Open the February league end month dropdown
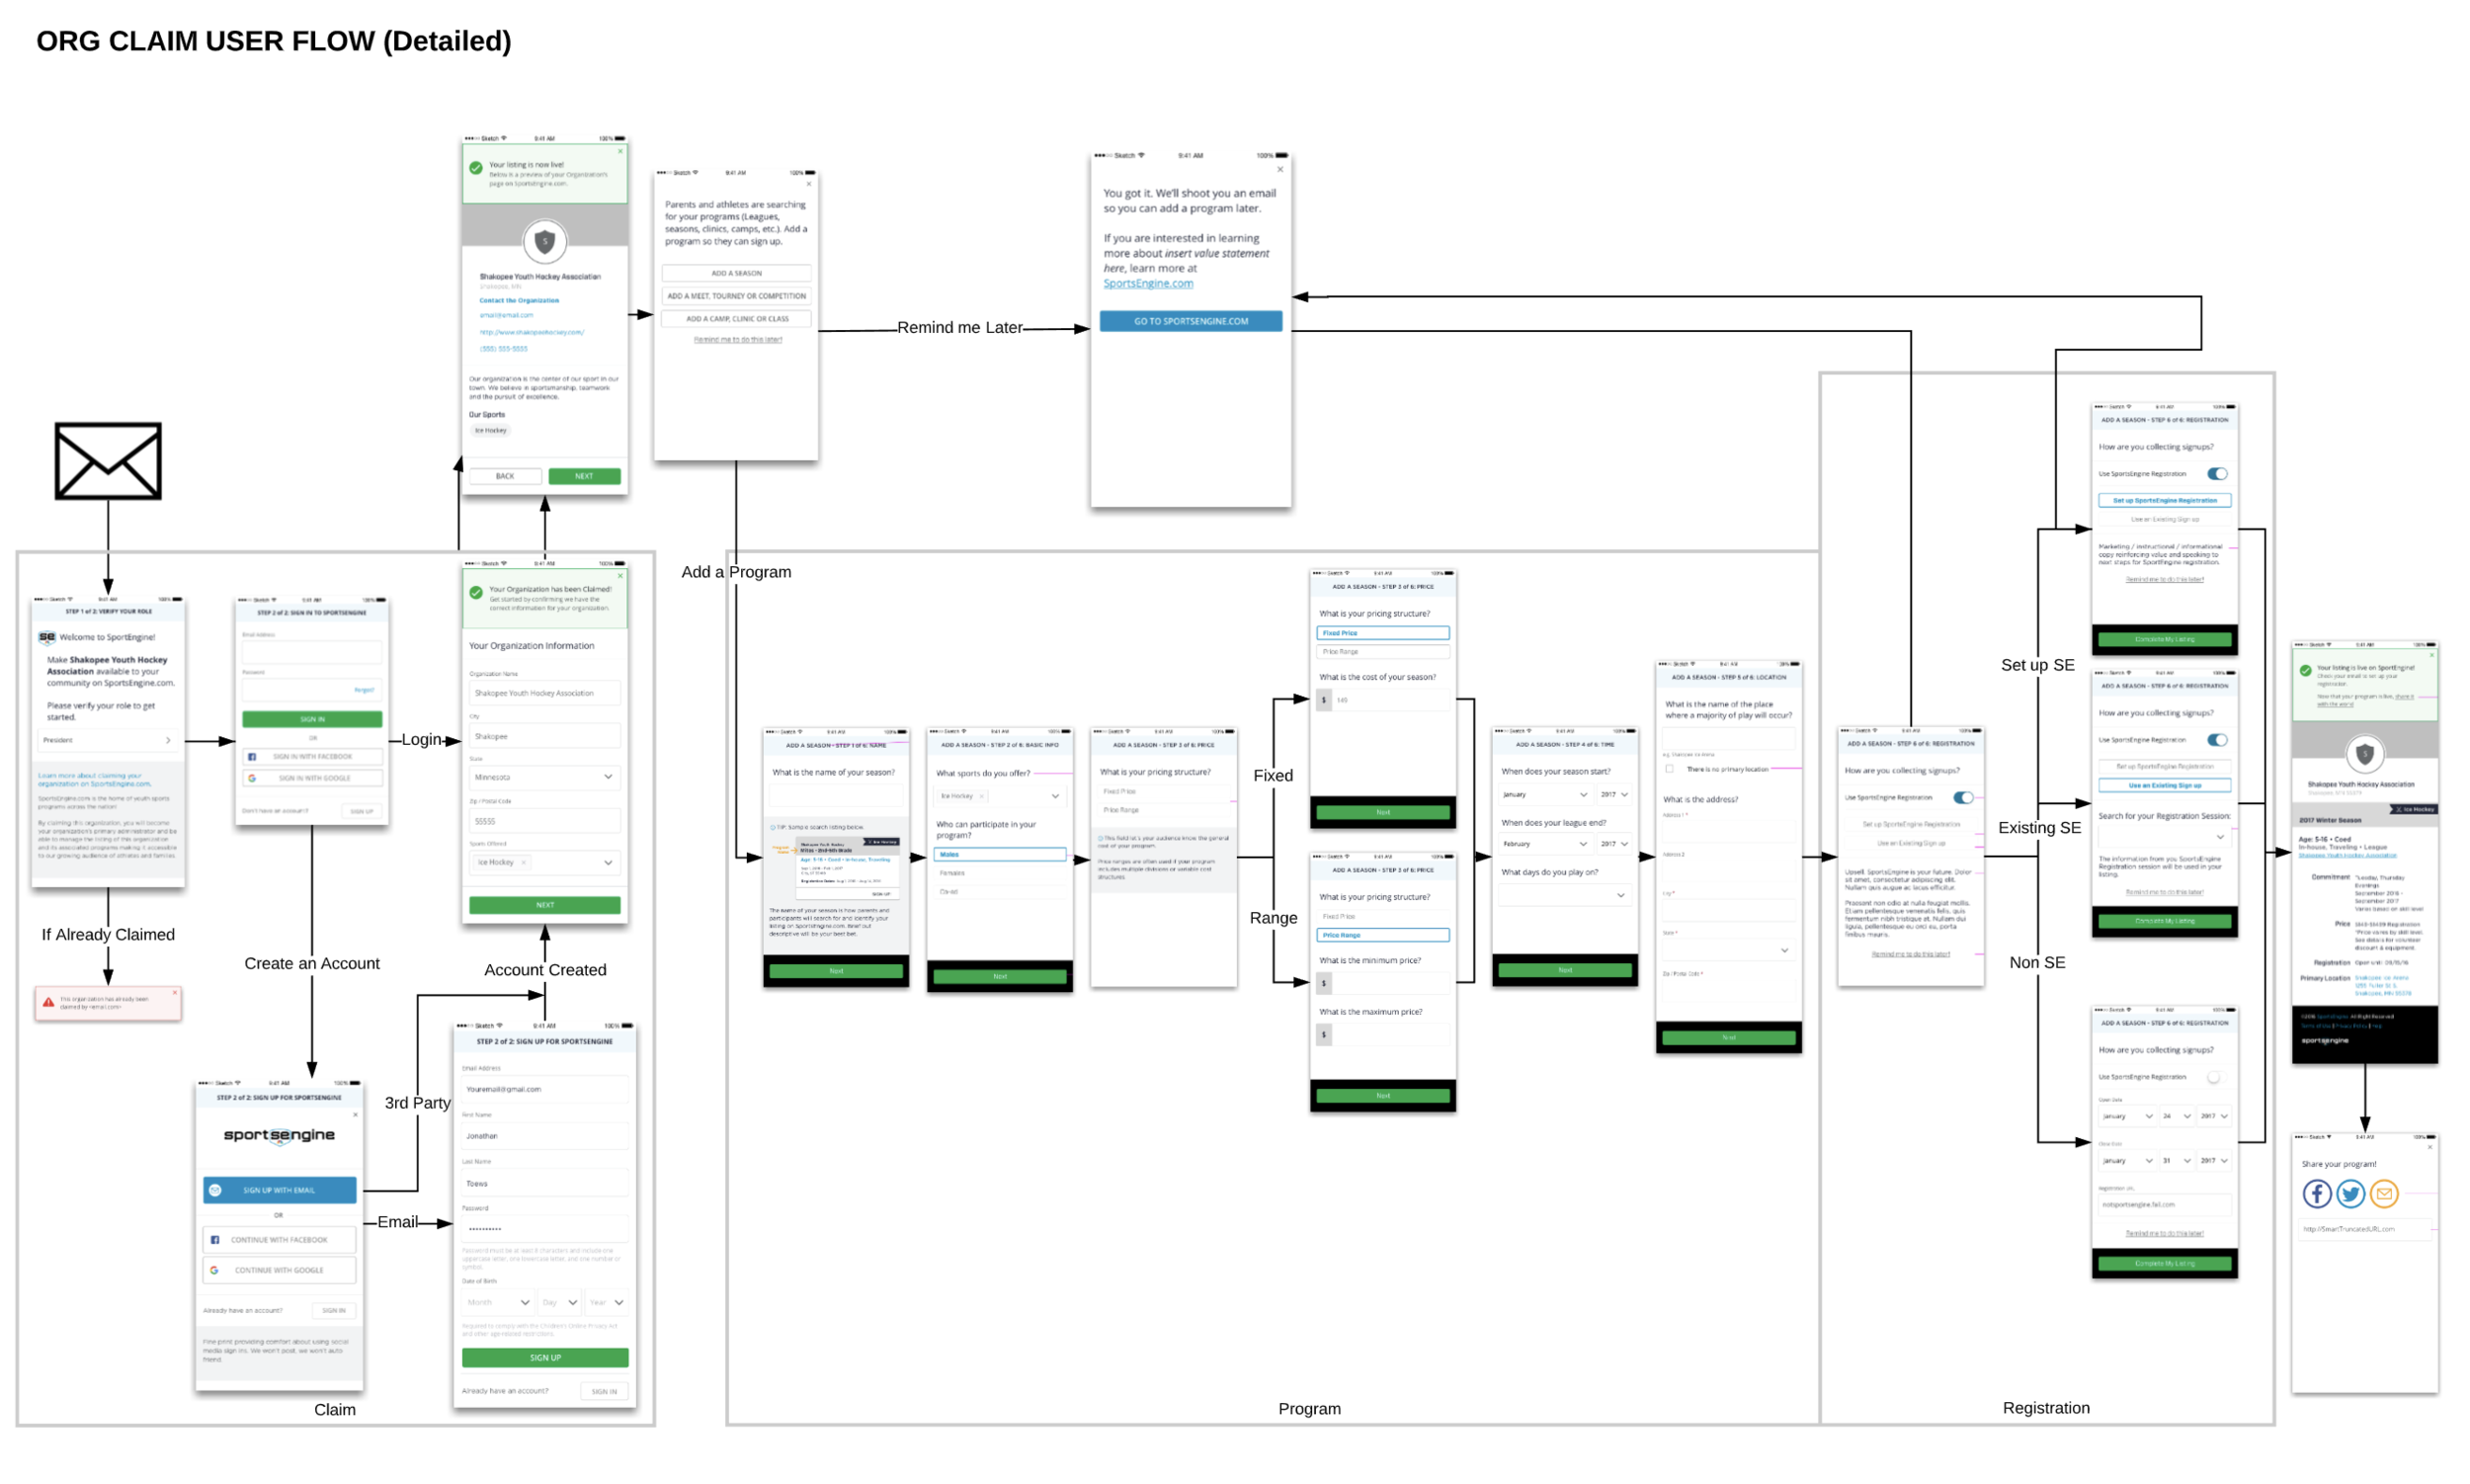Screen dimensions: 2470x1484 [1544, 844]
